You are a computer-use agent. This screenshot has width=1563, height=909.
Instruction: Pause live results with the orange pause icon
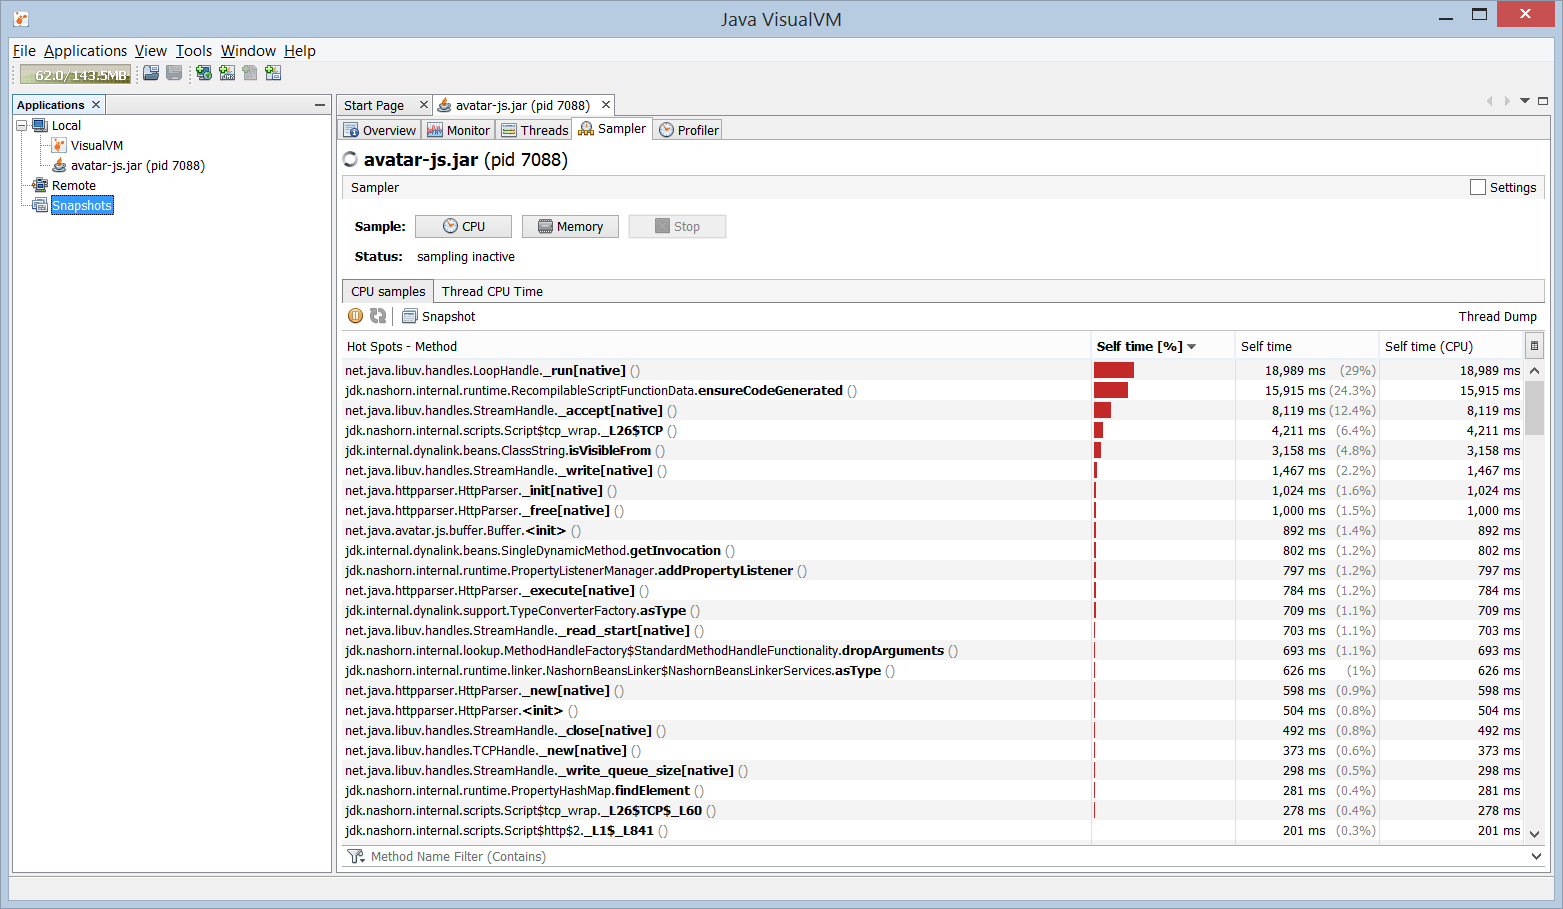click(355, 316)
